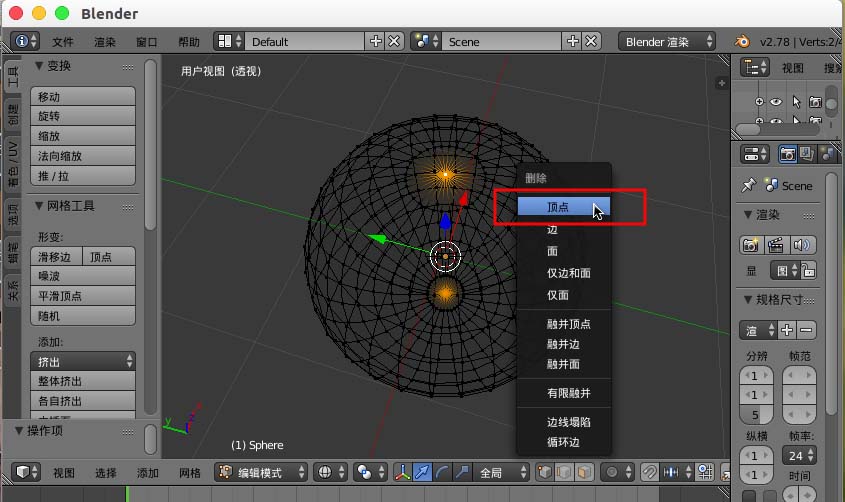Click the render animation clapperboard button
Viewport: 845px width, 502px height.
pyautogui.click(x=775, y=245)
